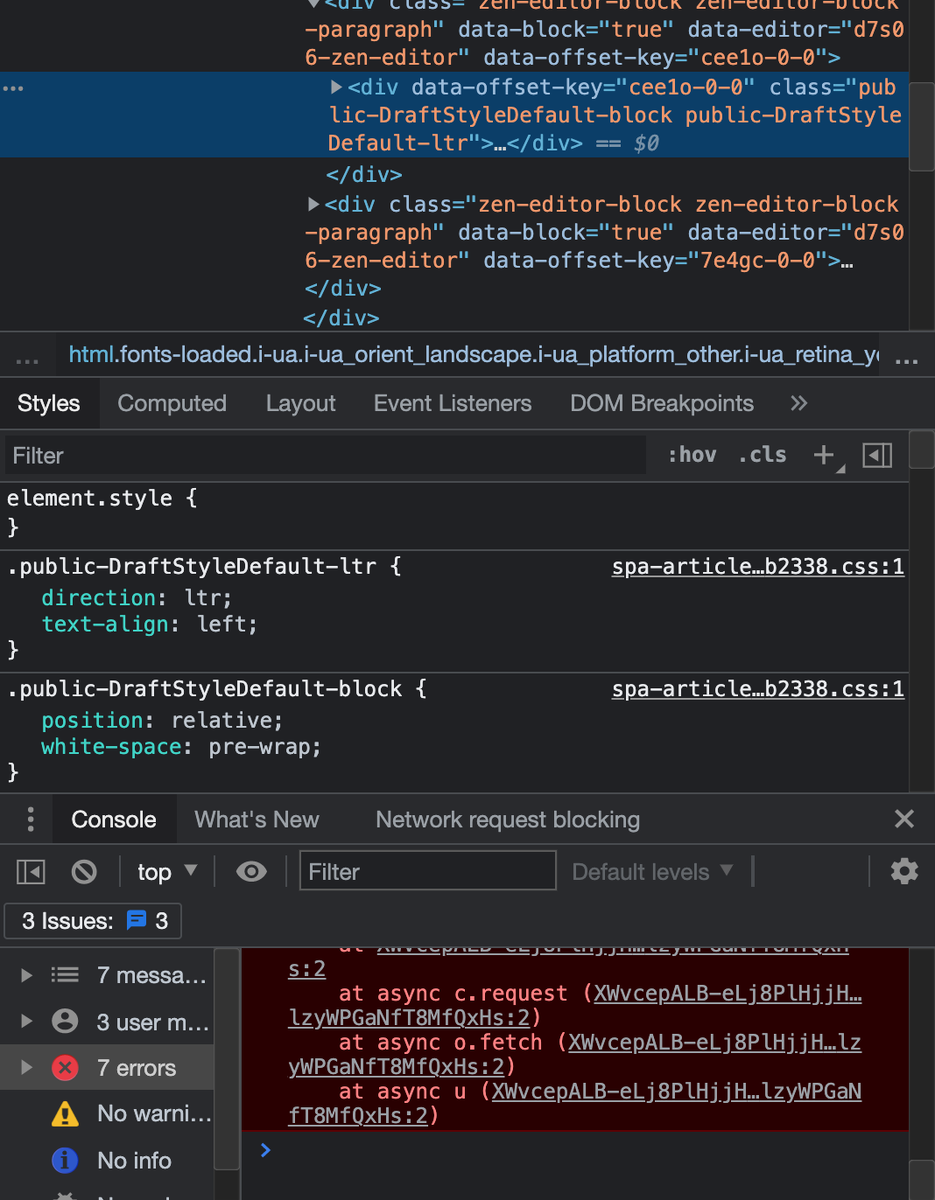Expand the 7 messages sidebar group
935x1200 pixels.
tap(27, 975)
